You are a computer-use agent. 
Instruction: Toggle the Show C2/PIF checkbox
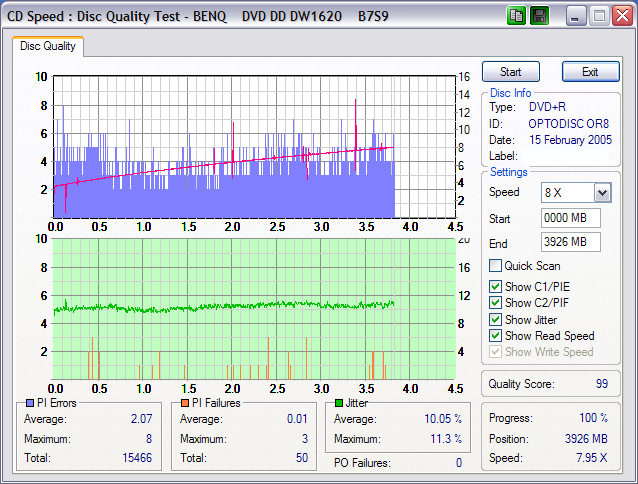pyautogui.click(x=495, y=303)
